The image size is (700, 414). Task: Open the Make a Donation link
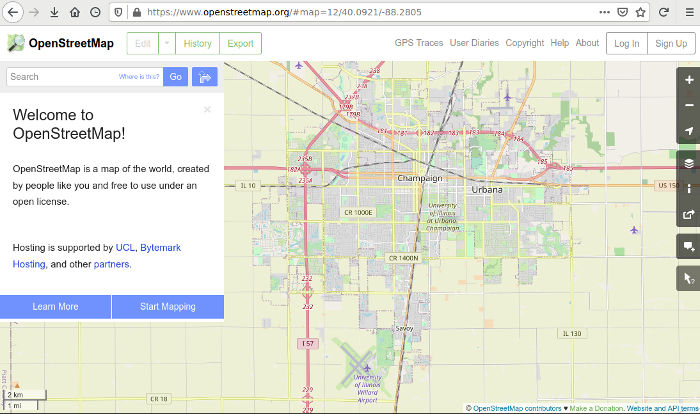[596, 408]
